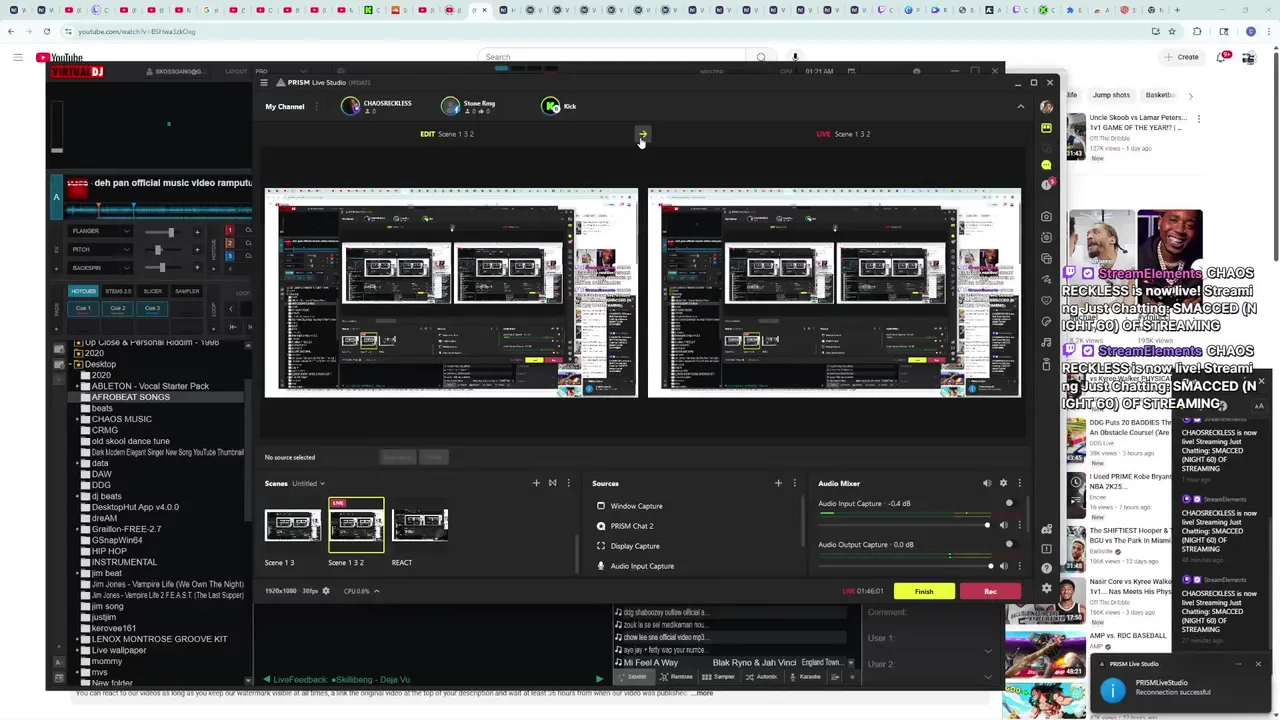Select LENOX MONTROSE GROOVE KIT folder
Viewport: 1280px width, 720px height.
(159, 639)
